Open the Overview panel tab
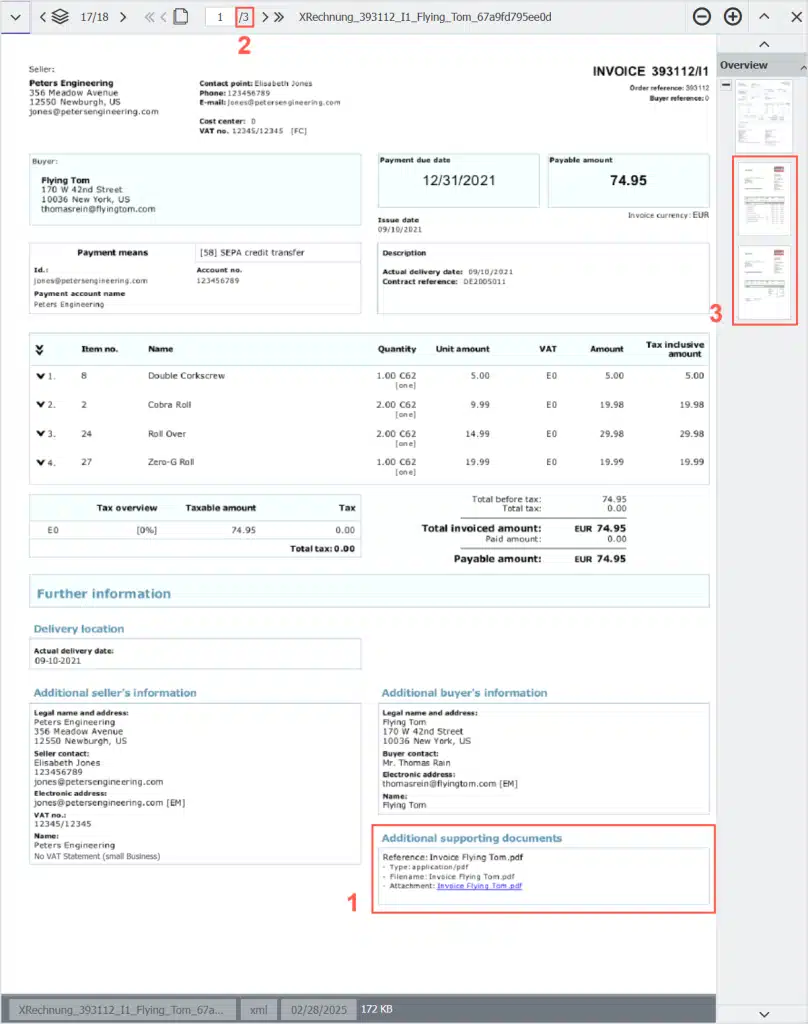 pos(744,65)
